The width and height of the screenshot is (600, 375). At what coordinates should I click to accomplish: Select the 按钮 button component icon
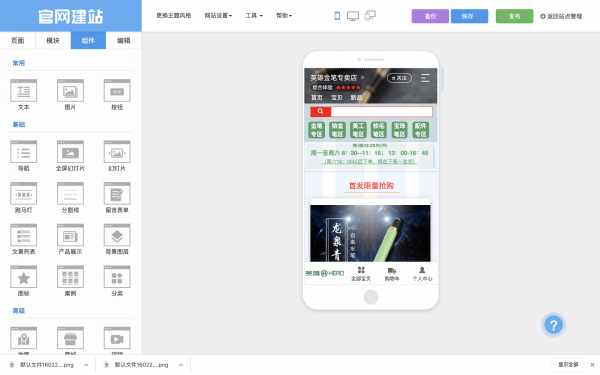point(117,91)
